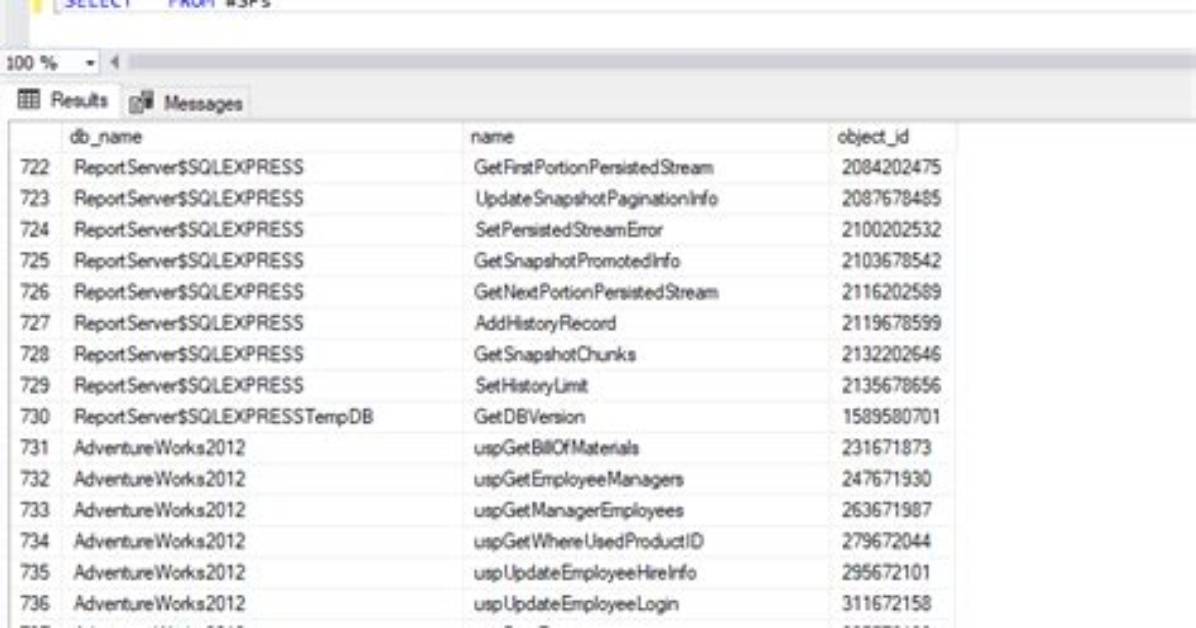Select the name column header
This screenshot has width=1196, height=628.
646,137
